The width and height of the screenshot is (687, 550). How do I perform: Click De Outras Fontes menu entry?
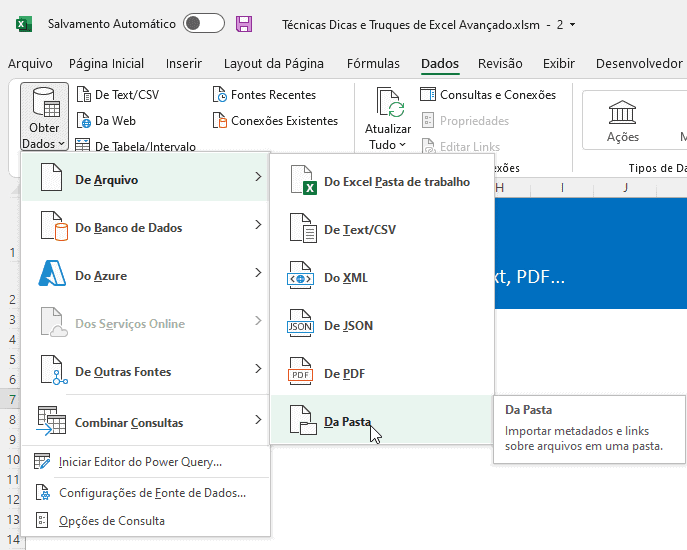click(x=145, y=372)
